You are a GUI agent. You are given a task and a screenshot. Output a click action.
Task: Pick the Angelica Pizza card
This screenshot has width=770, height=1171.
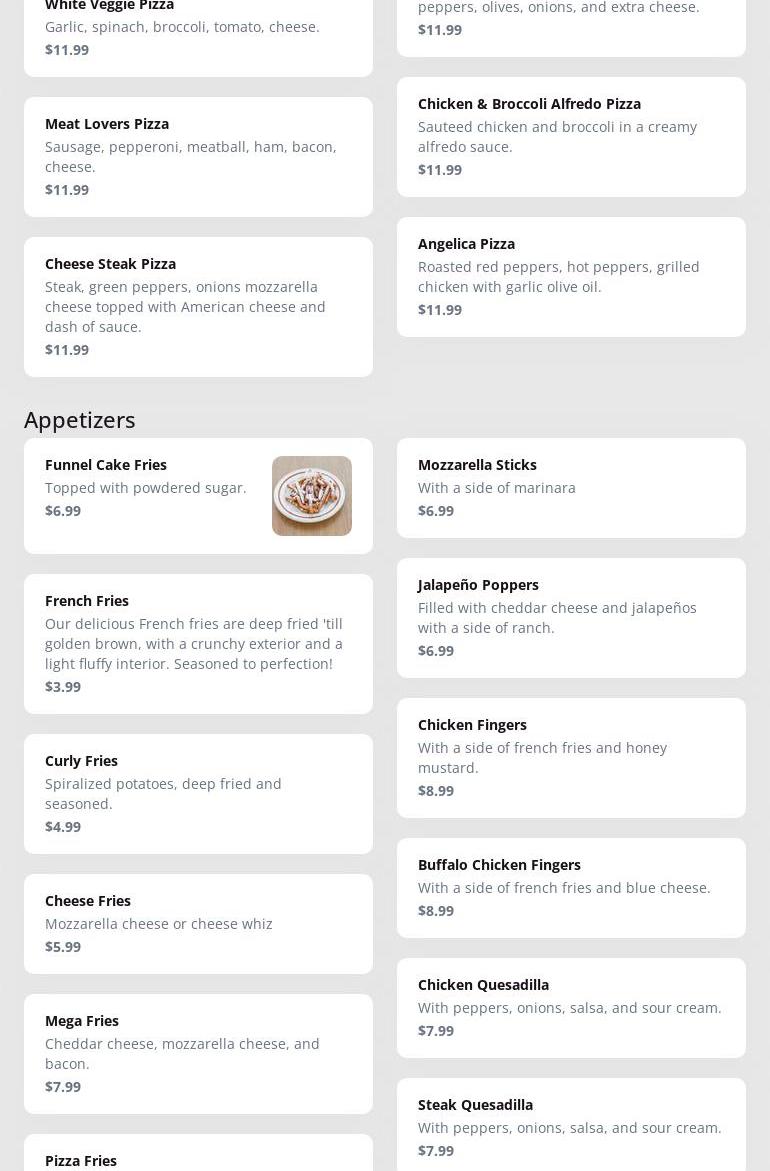click(x=571, y=276)
